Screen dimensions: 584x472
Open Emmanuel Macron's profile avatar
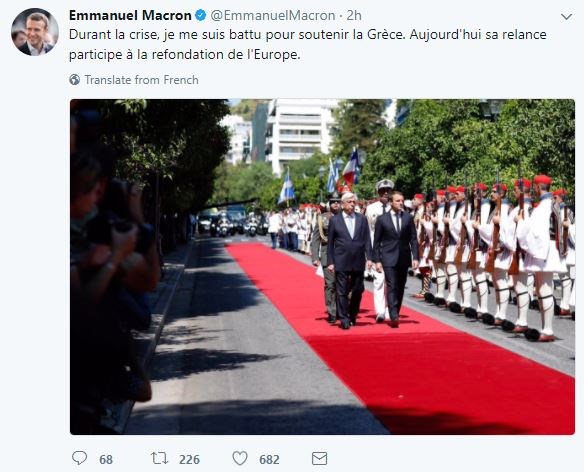point(35,32)
